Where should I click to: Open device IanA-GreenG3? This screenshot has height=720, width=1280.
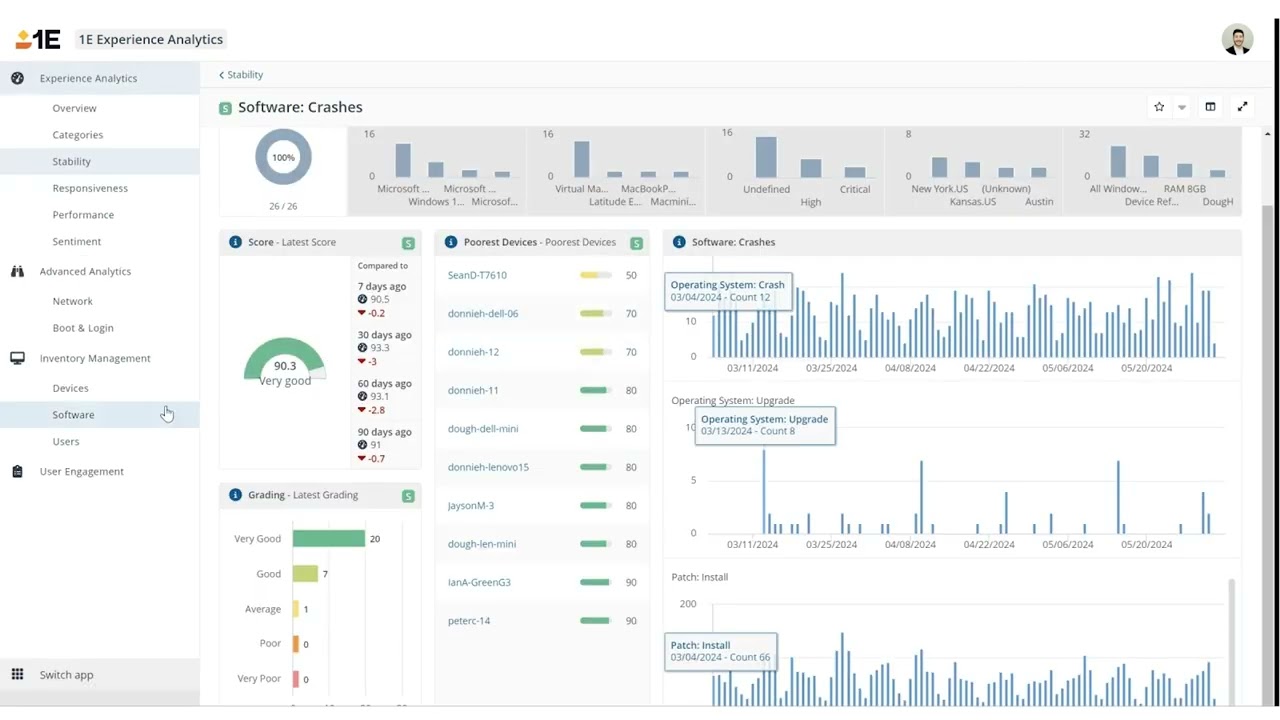479,582
